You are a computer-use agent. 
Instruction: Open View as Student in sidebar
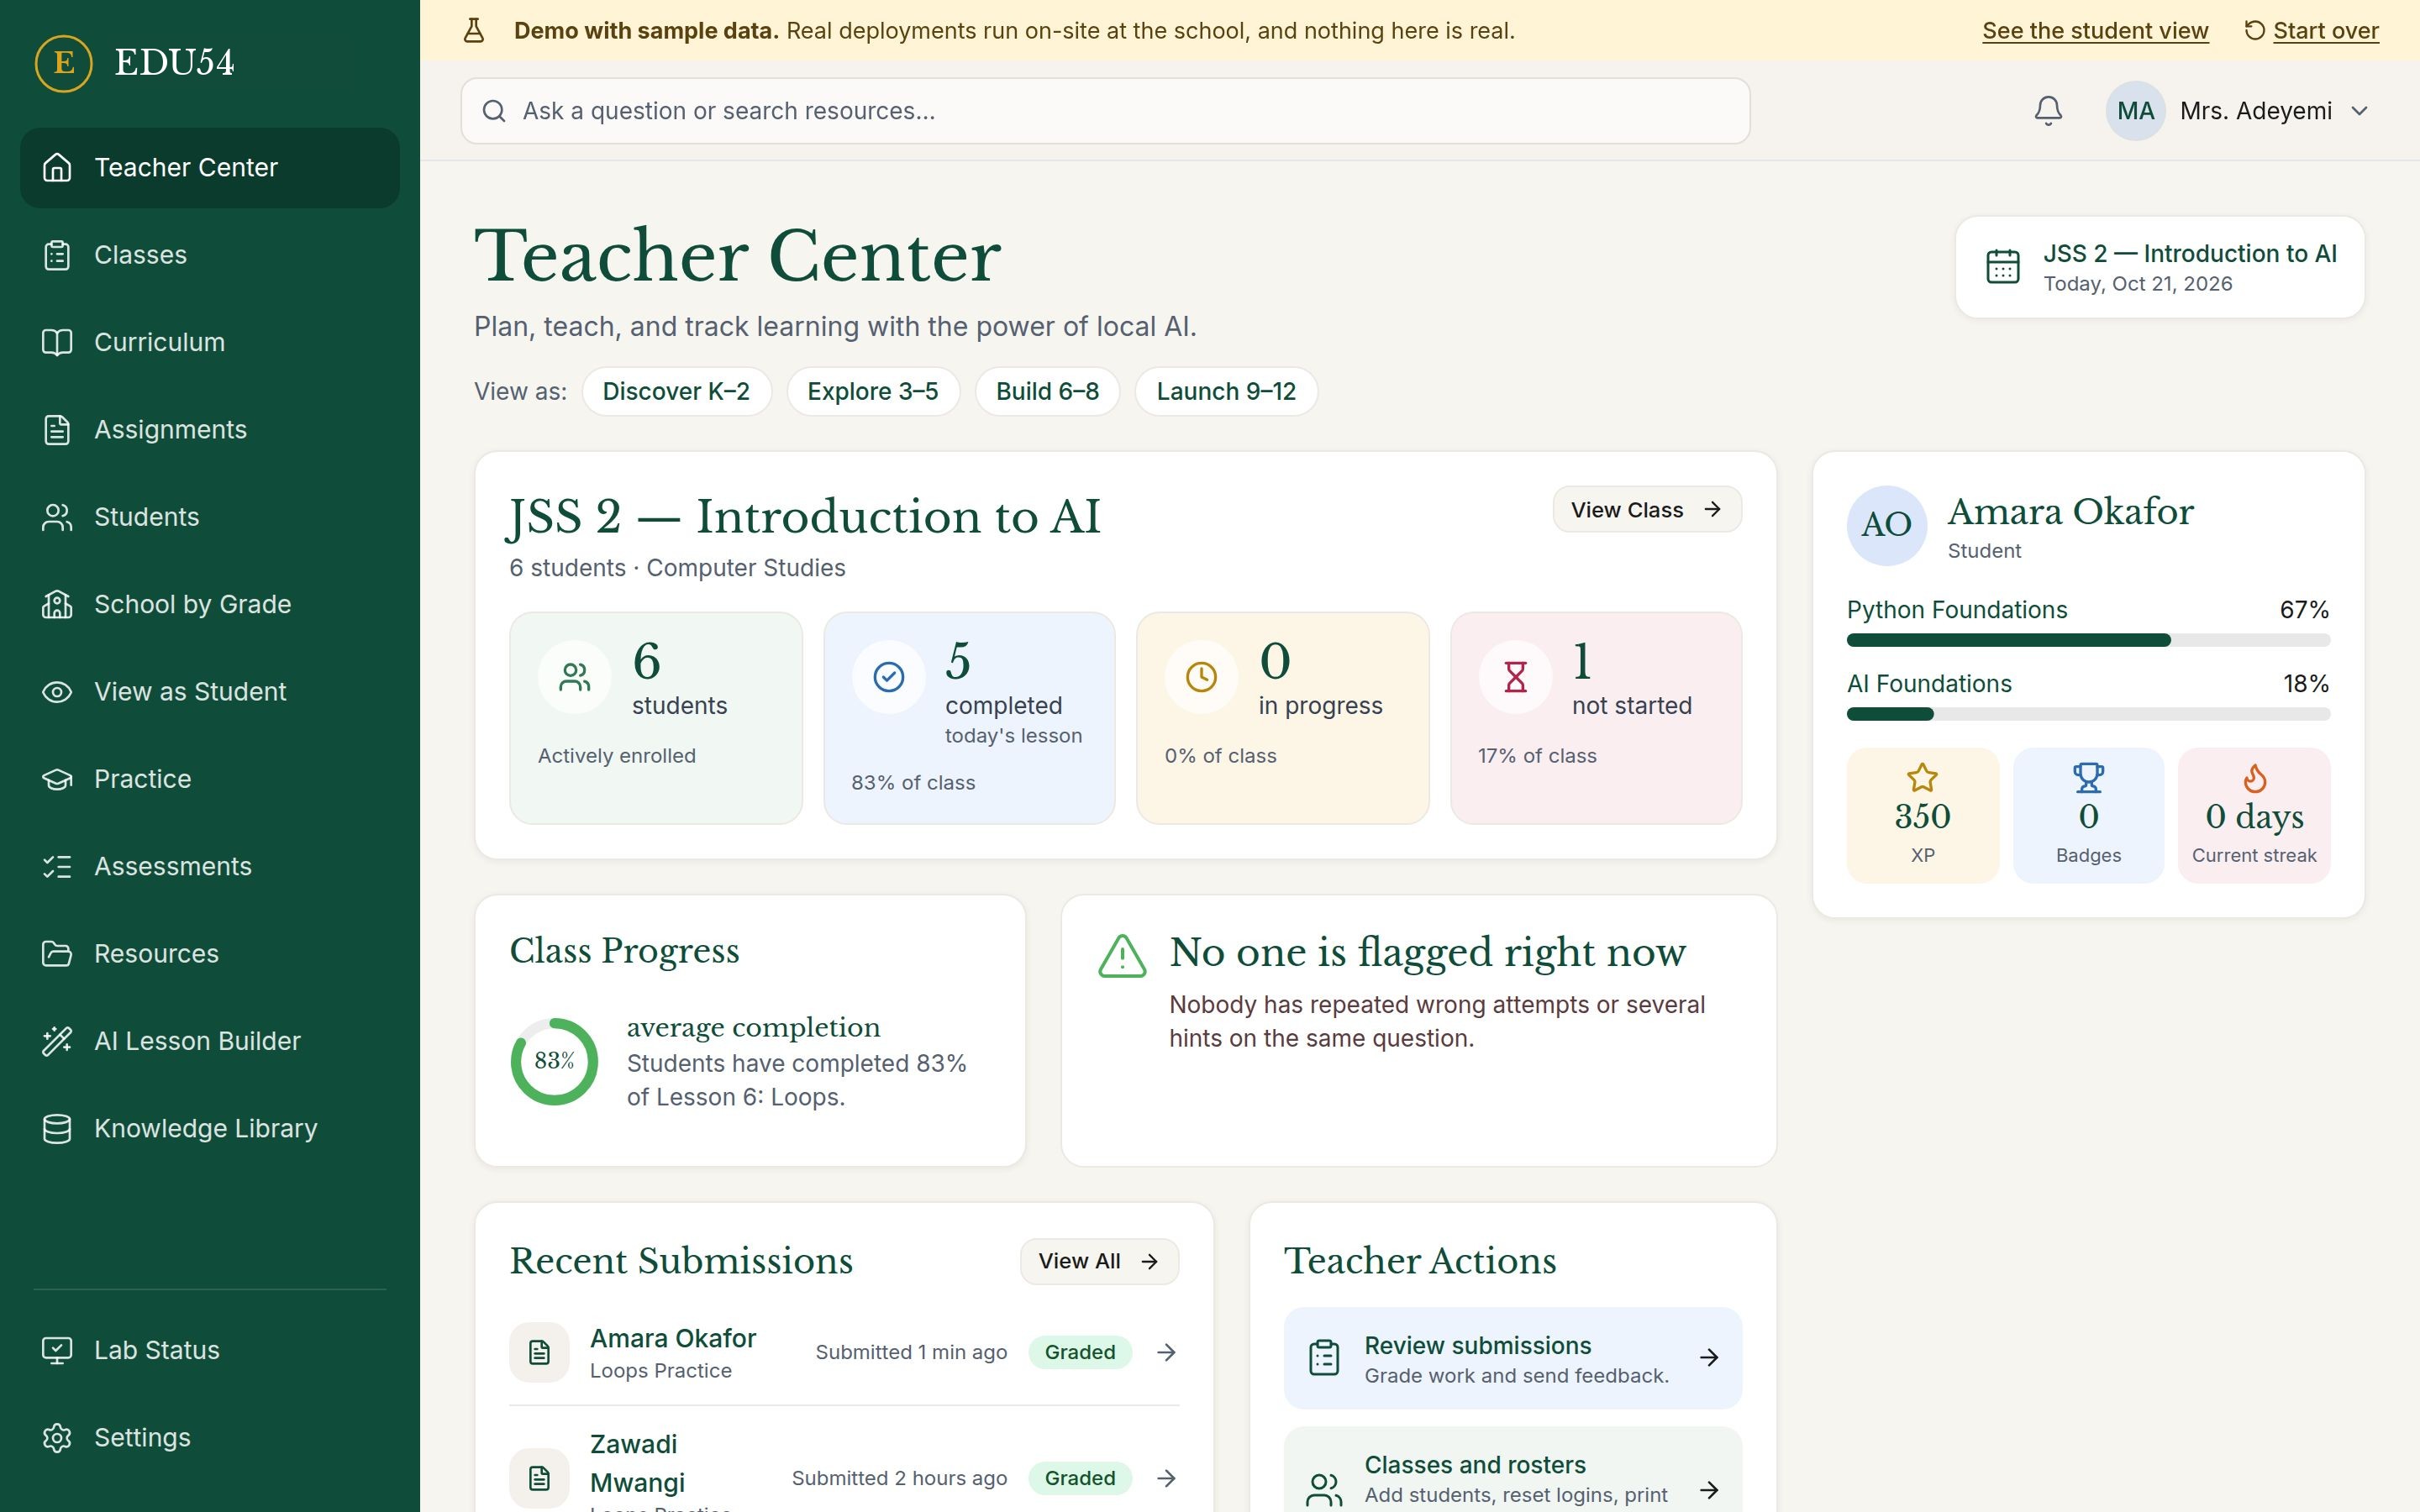click(x=210, y=692)
